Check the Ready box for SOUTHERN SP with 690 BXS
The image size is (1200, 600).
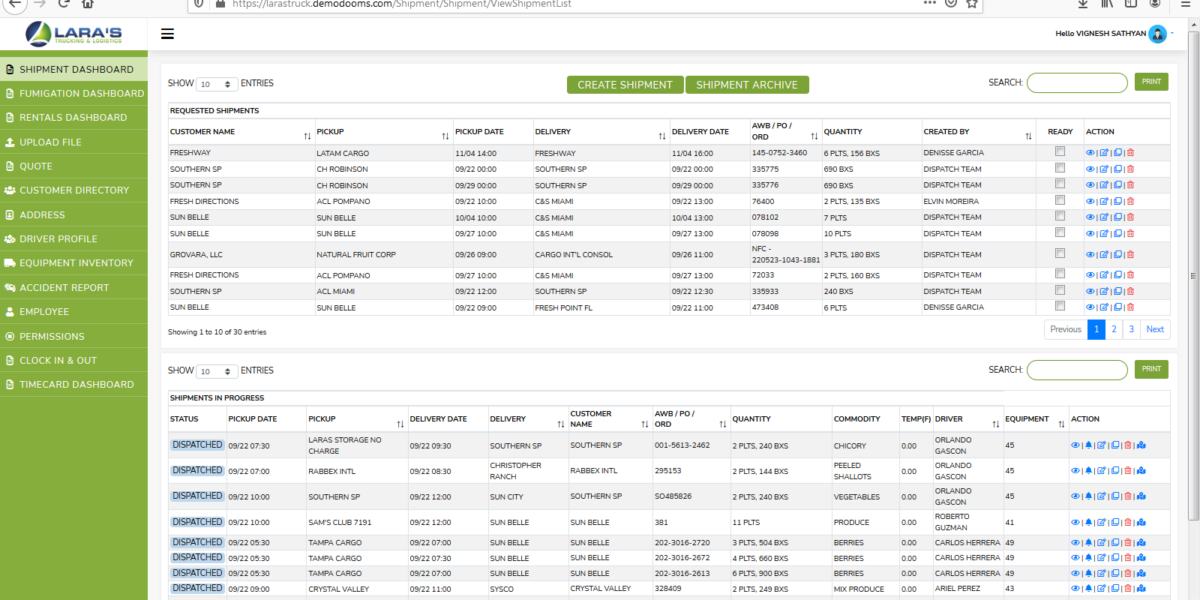click(x=1060, y=169)
